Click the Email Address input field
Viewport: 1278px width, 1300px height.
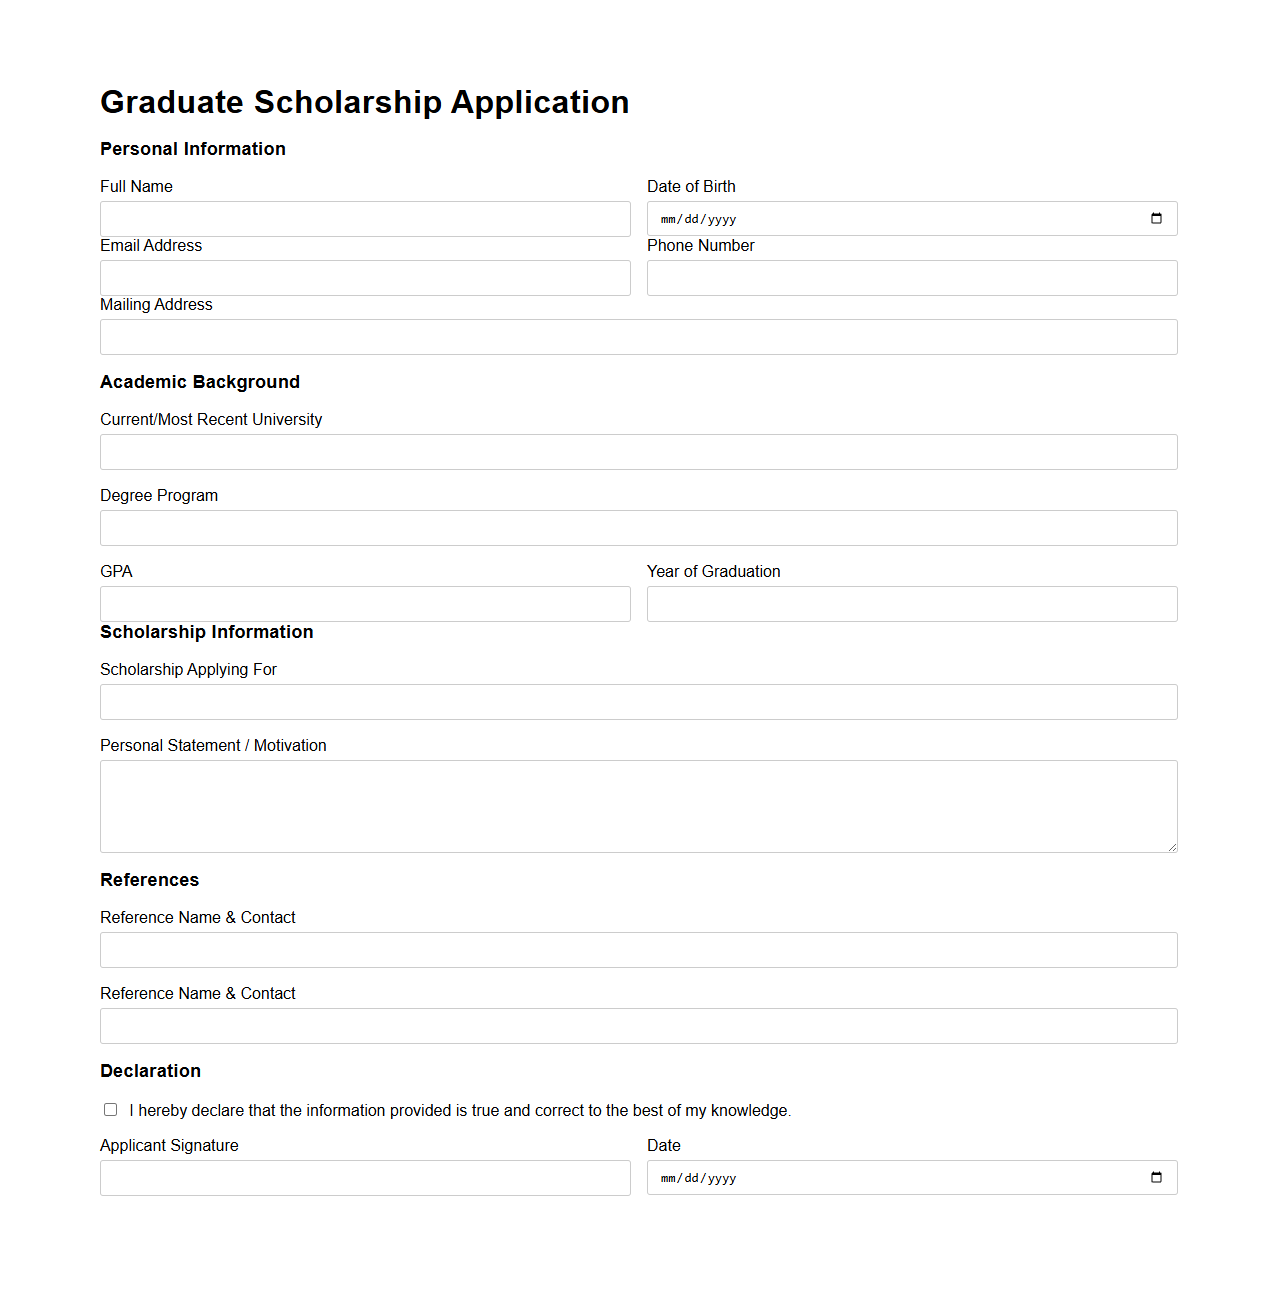click(x=364, y=278)
